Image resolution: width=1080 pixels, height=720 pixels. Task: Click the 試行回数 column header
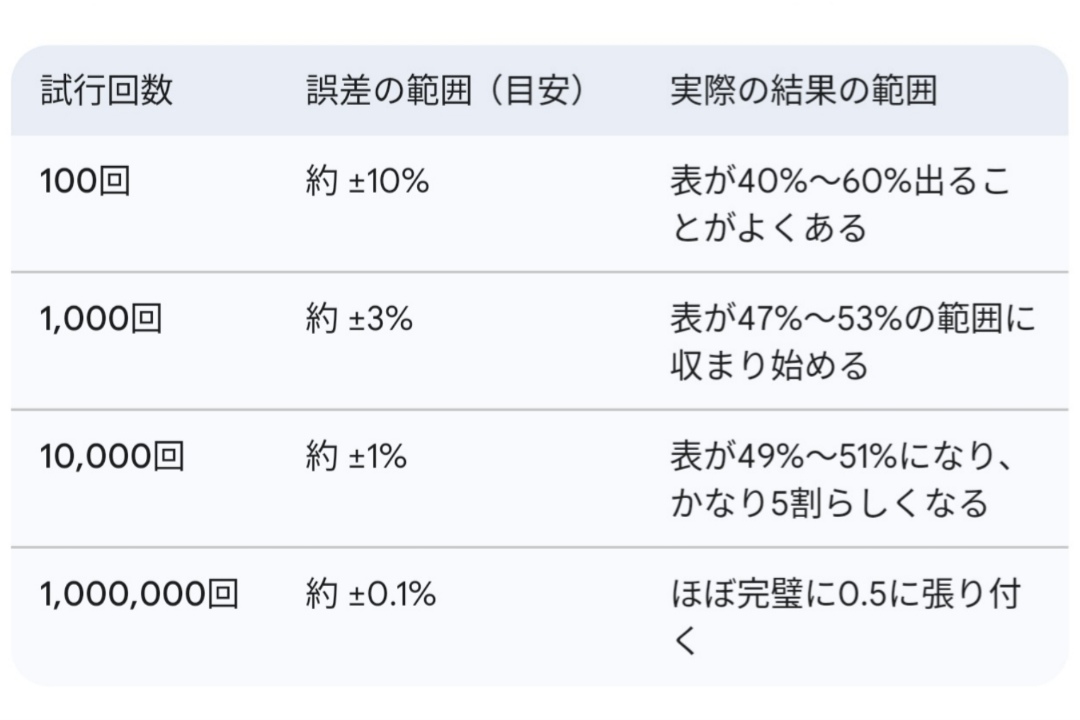(x=107, y=91)
